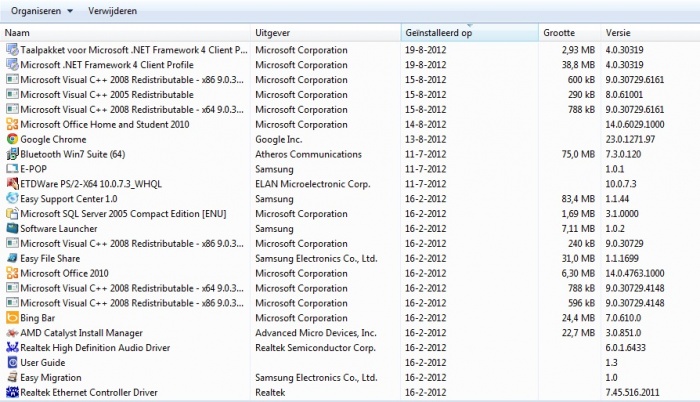Screen dimensions: 700x402
Task: Click the Easy File Share icon
Action: coord(12,258)
